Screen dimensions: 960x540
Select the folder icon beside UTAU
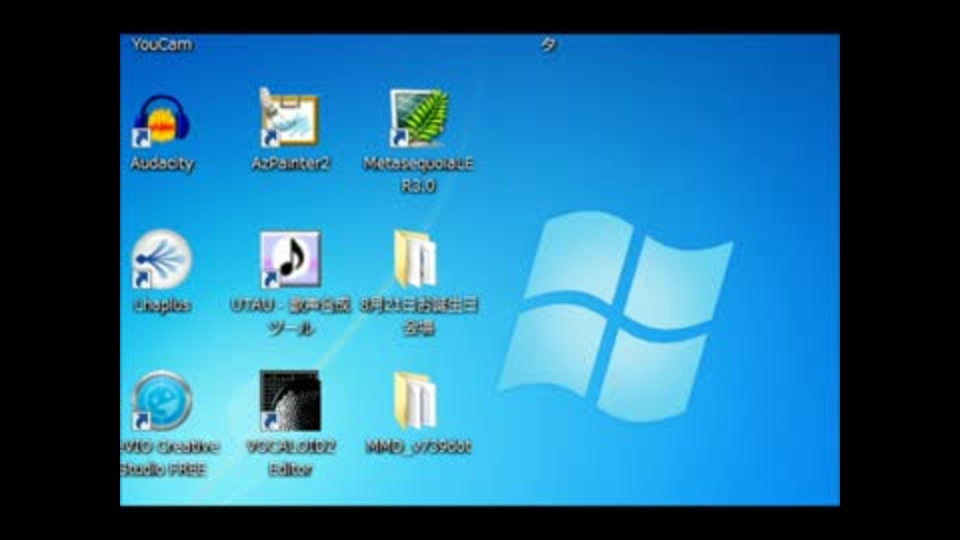[414, 259]
